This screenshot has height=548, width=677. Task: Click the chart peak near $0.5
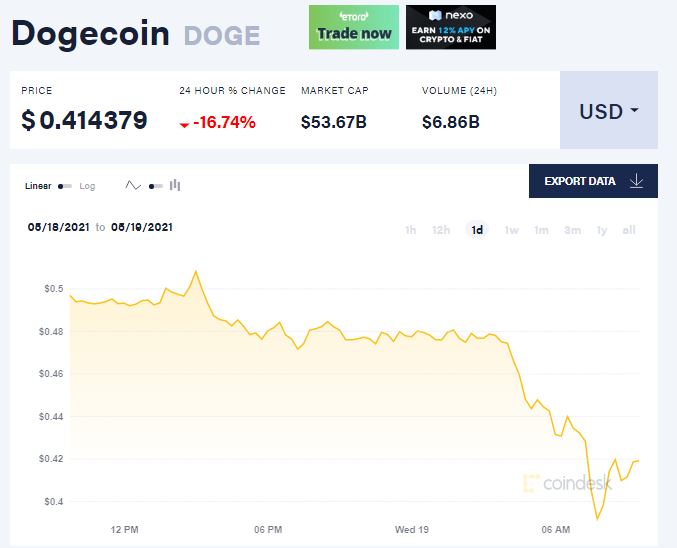pyautogui.click(x=196, y=271)
